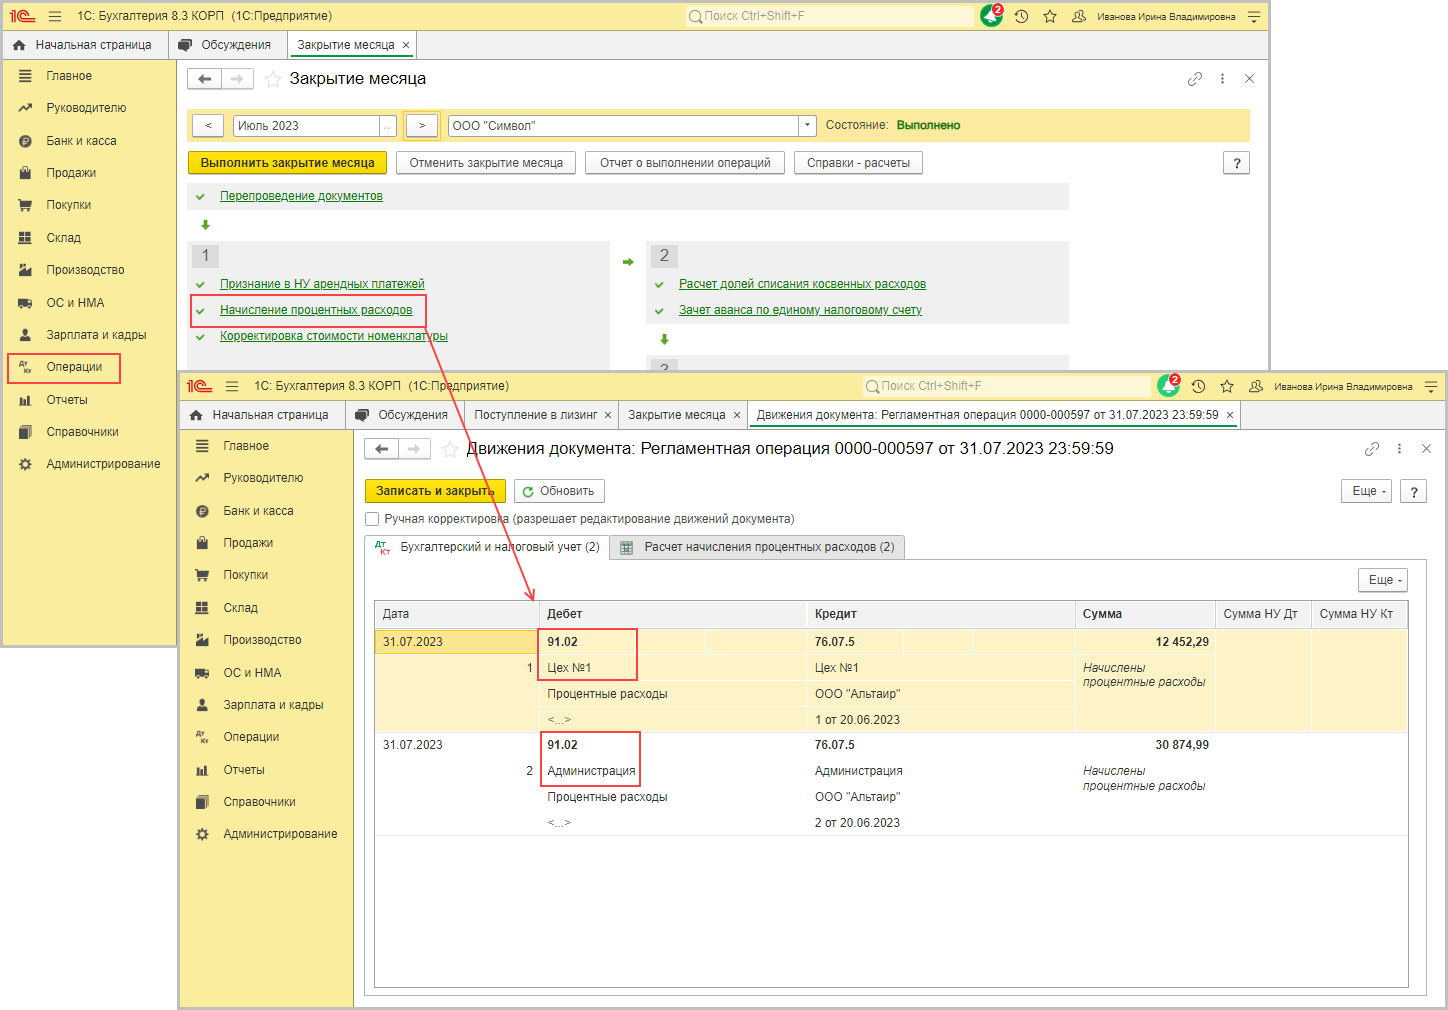This screenshot has height=1010, width=1448.
Task: Add Движения документа to favorites star
Action: (x=450, y=449)
